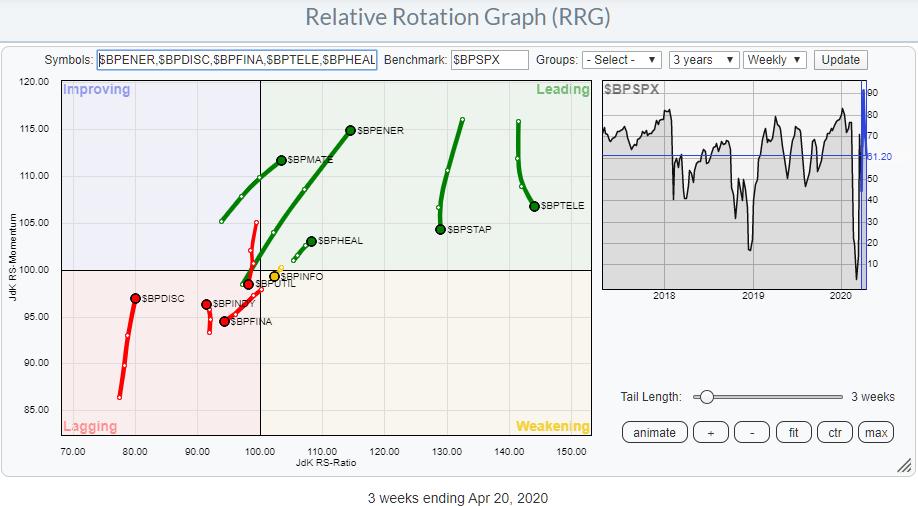
Task: Zoom out with the minus button
Action: 751,433
